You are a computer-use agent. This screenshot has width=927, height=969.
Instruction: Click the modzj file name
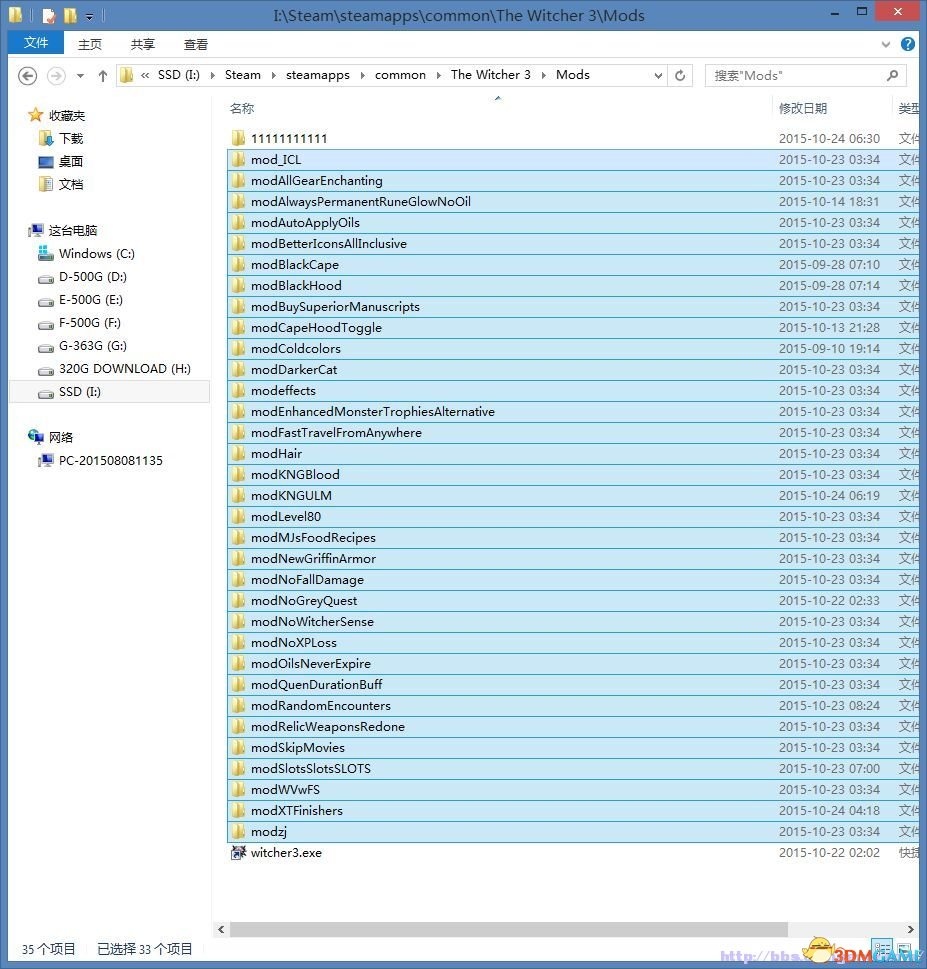(x=269, y=832)
